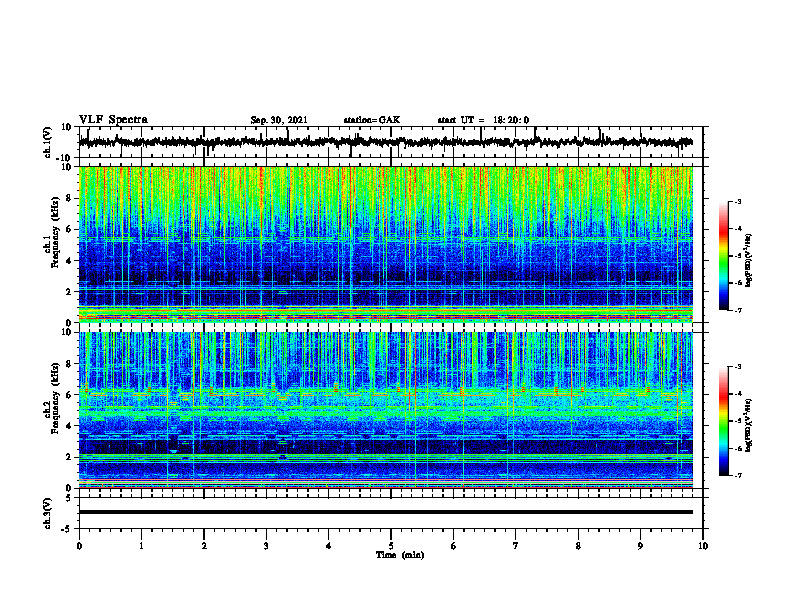Click the ch.2 spectrogram colorbar
The width and height of the screenshot is (792, 612).
point(724,421)
